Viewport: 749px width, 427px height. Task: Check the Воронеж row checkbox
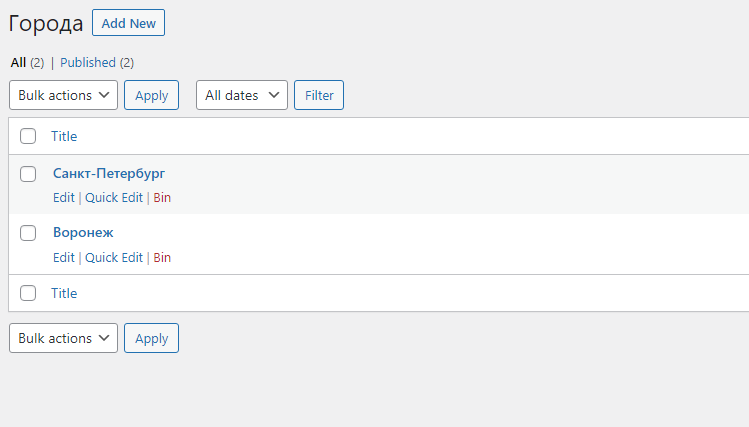pos(28,233)
